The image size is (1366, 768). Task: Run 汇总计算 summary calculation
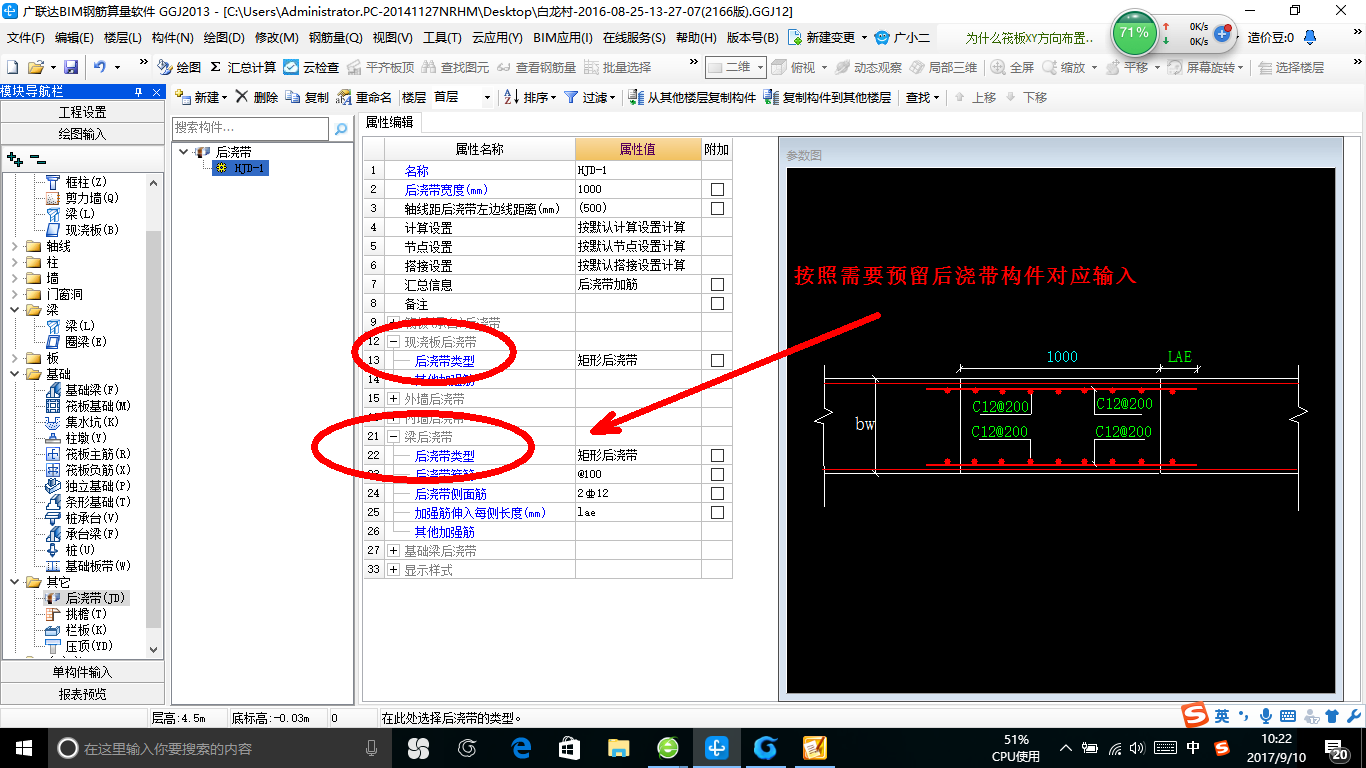[x=243, y=67]
